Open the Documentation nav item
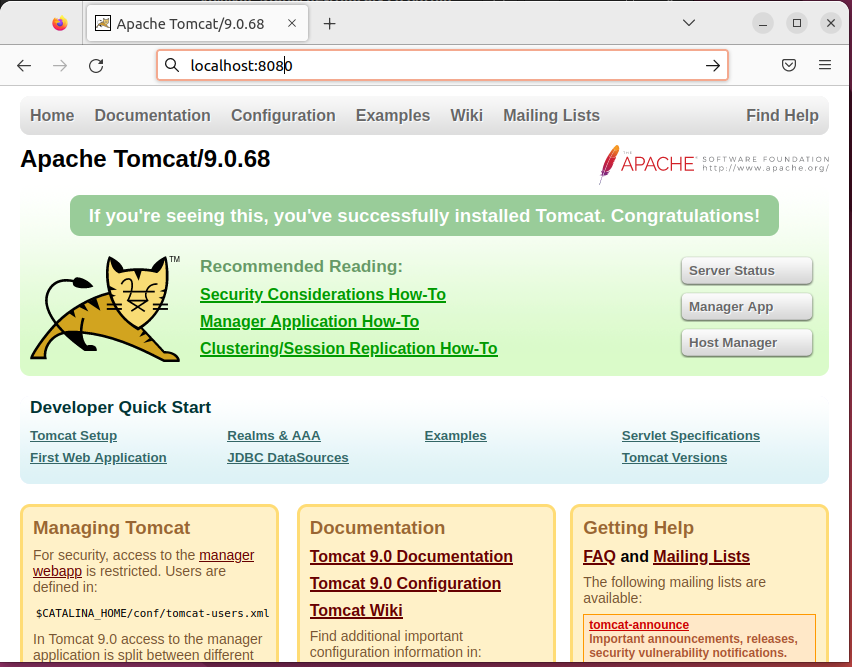 click(153, 115)
